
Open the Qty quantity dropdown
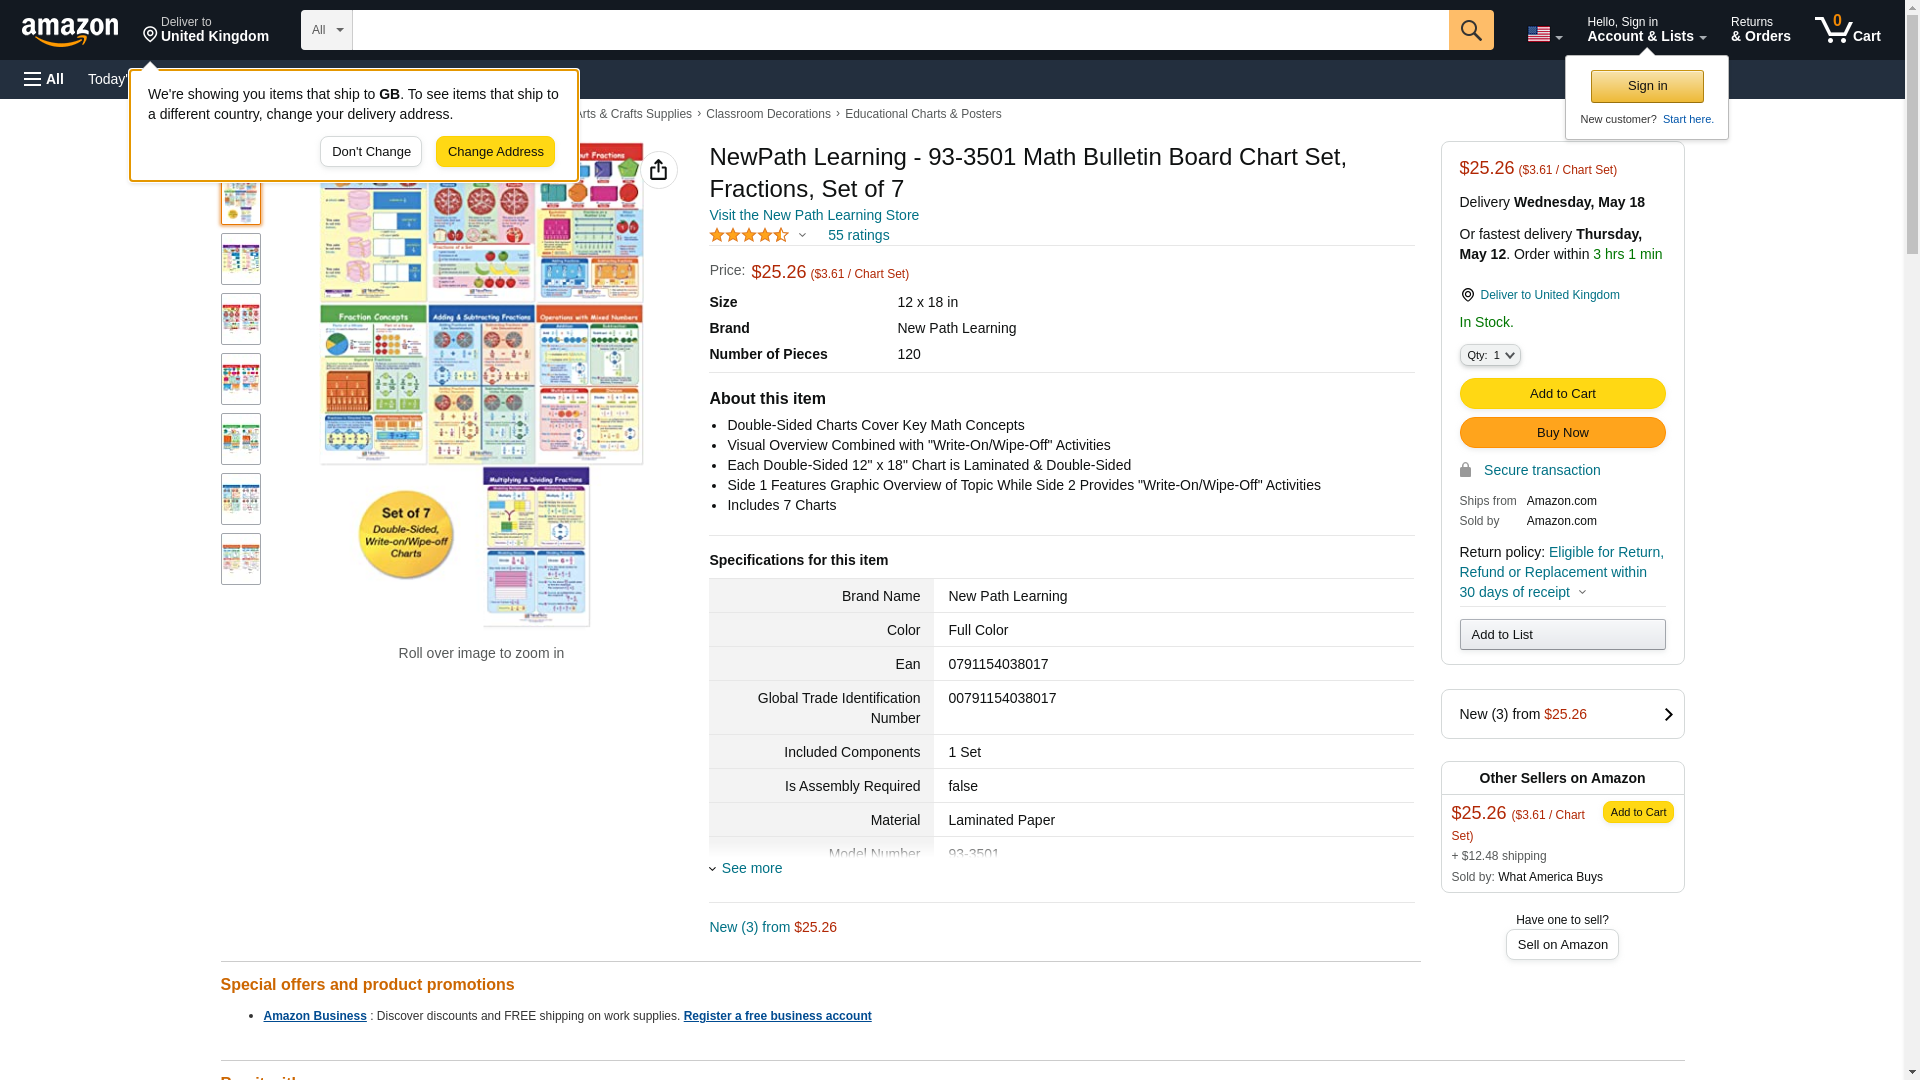pos(1489,355)
